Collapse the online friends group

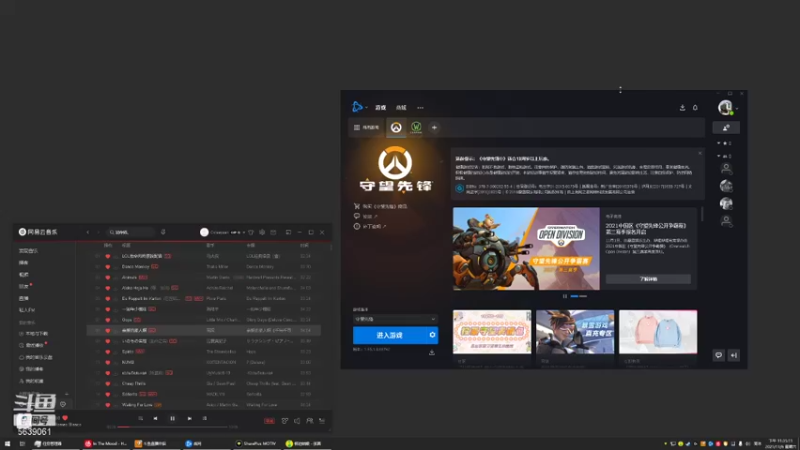pos(724,156)
